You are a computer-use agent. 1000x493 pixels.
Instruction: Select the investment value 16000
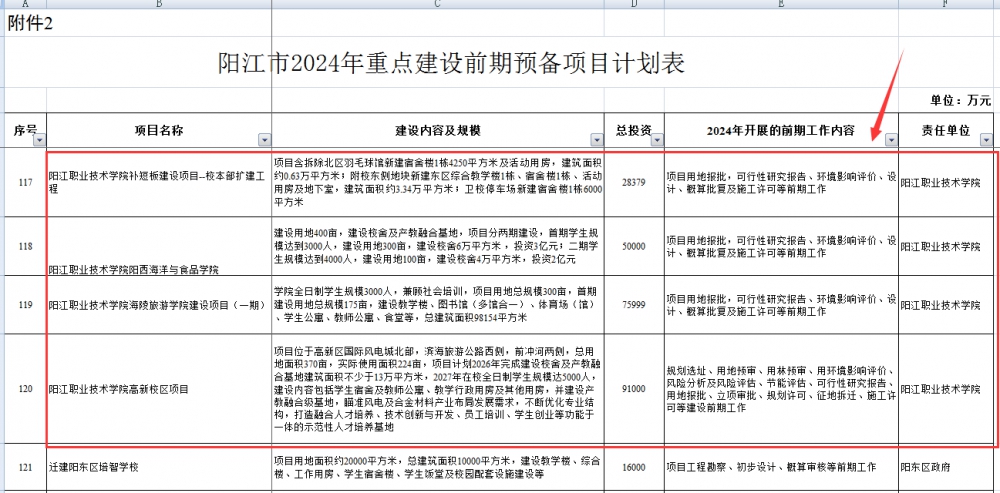(635, 467)
